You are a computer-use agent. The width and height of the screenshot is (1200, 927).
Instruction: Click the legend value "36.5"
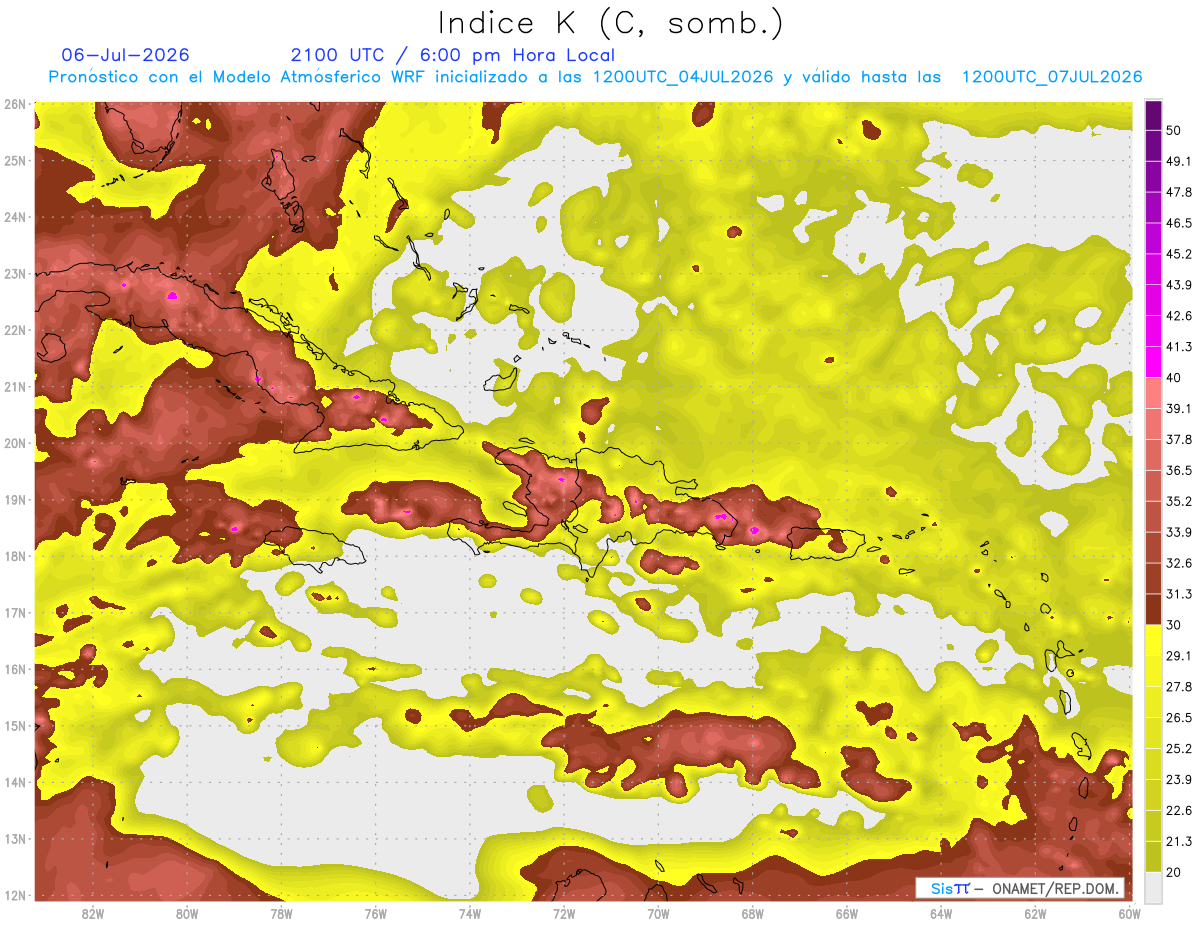(1179, 470)
